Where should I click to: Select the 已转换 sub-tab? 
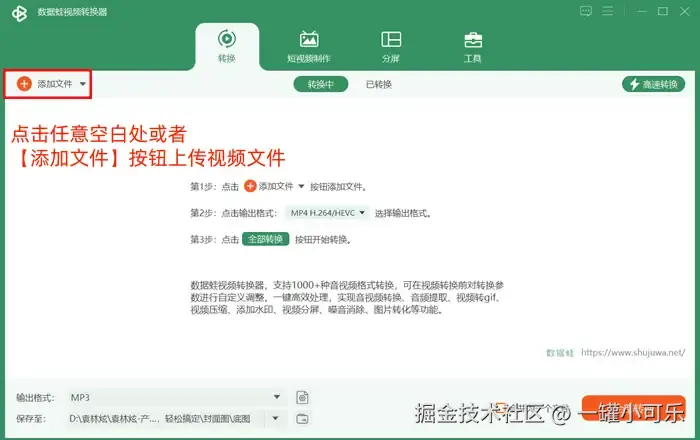[x=379, y=84]
